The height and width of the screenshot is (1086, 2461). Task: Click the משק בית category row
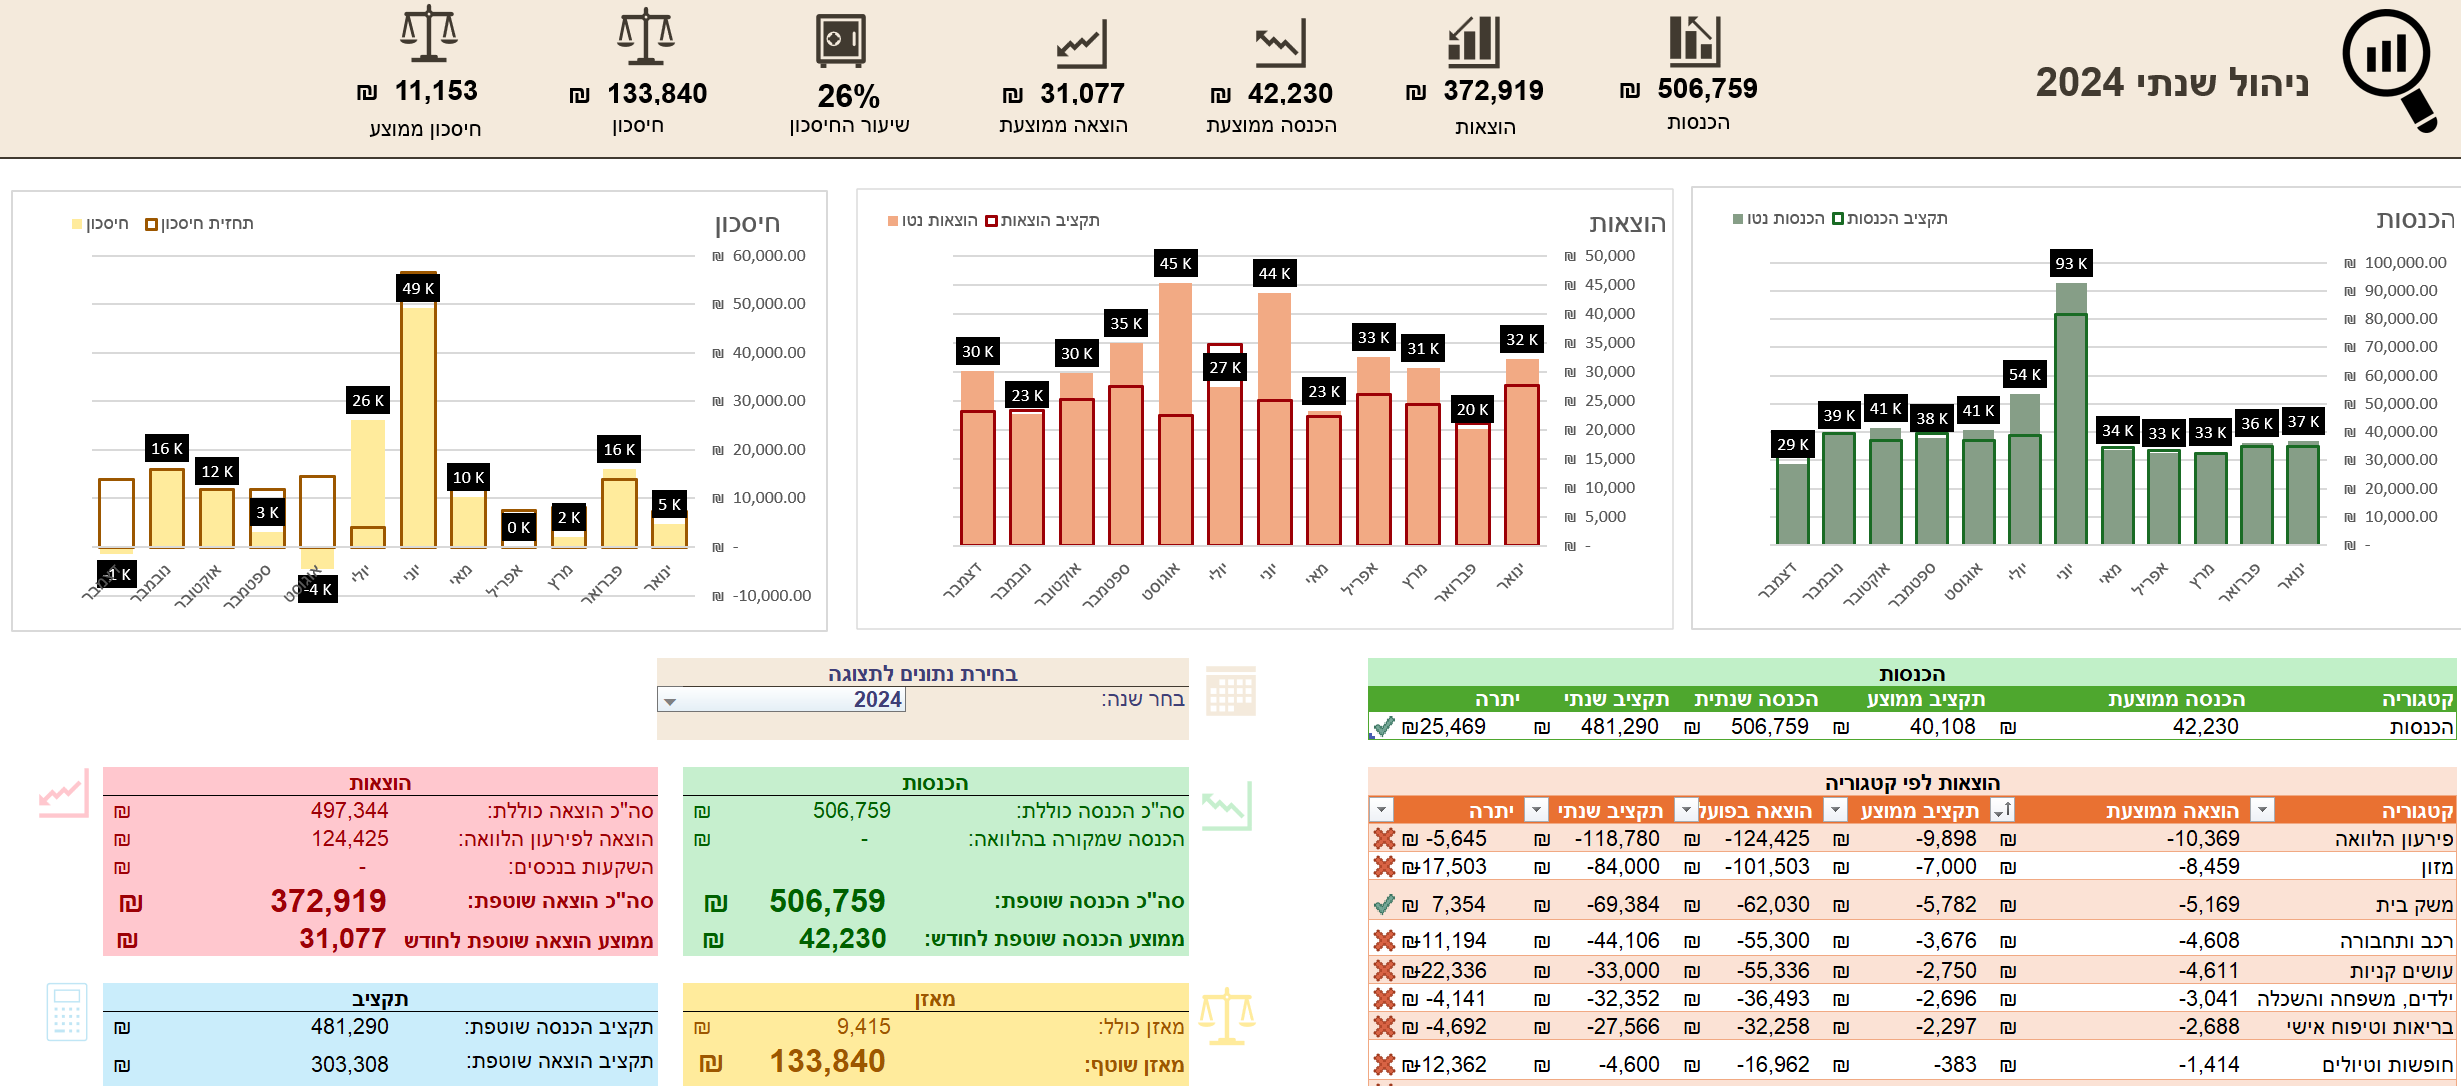point(2413,905)
